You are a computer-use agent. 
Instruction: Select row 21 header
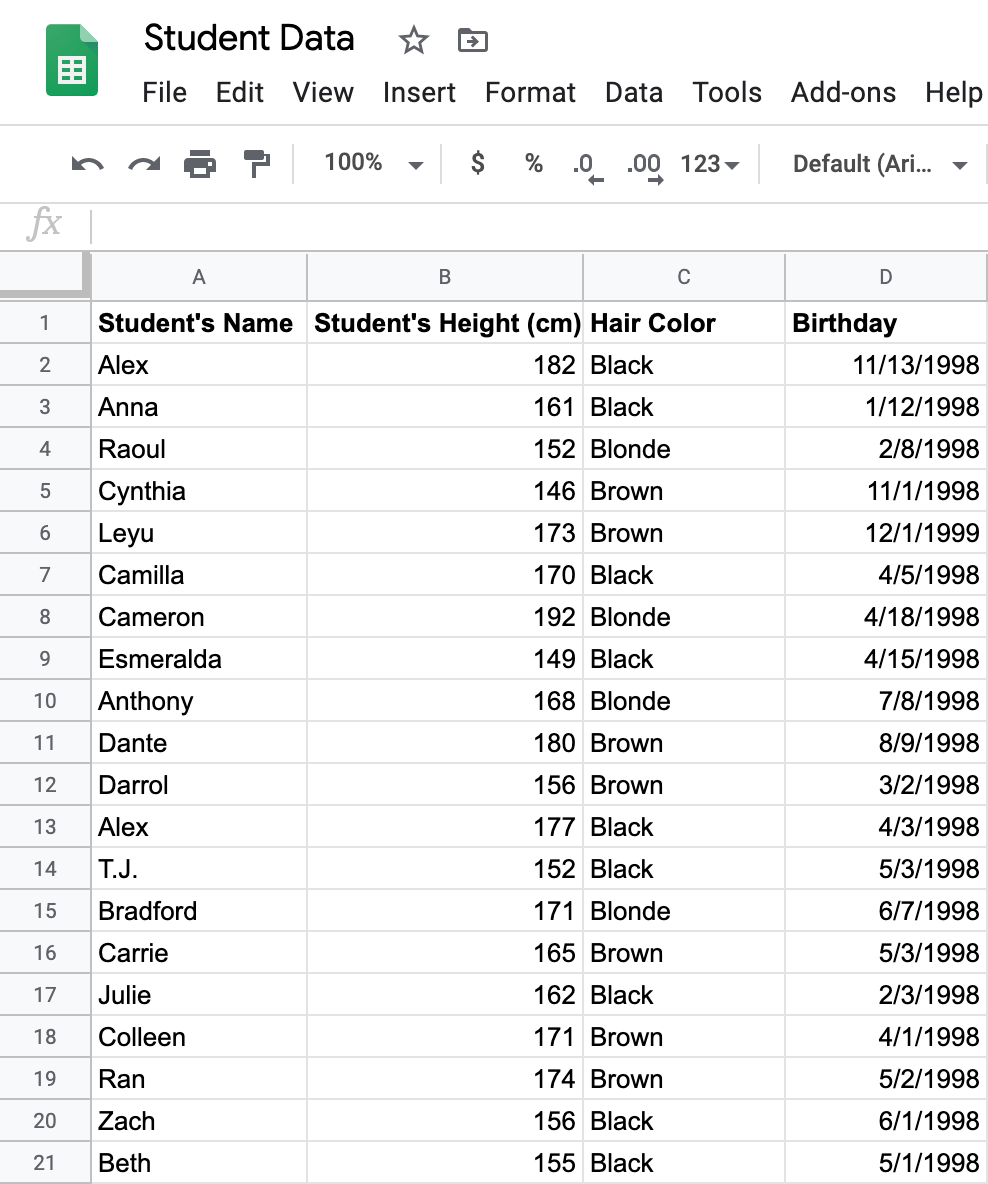click(45, 1163)
